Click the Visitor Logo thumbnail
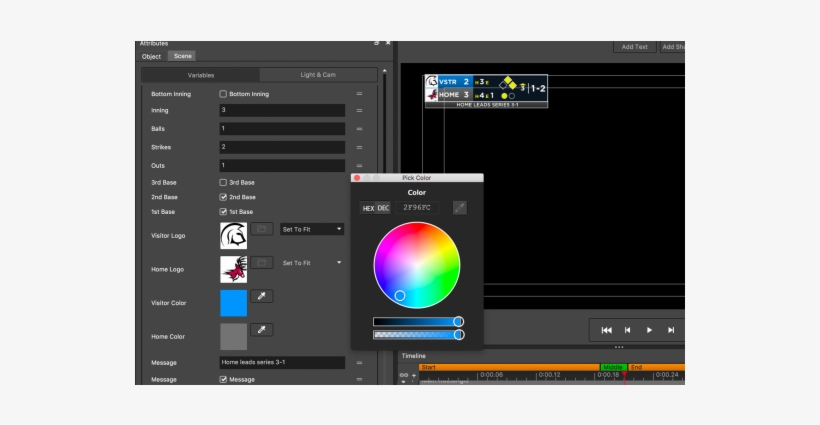Screen dimensions: 820x425 tap(234, 236)
